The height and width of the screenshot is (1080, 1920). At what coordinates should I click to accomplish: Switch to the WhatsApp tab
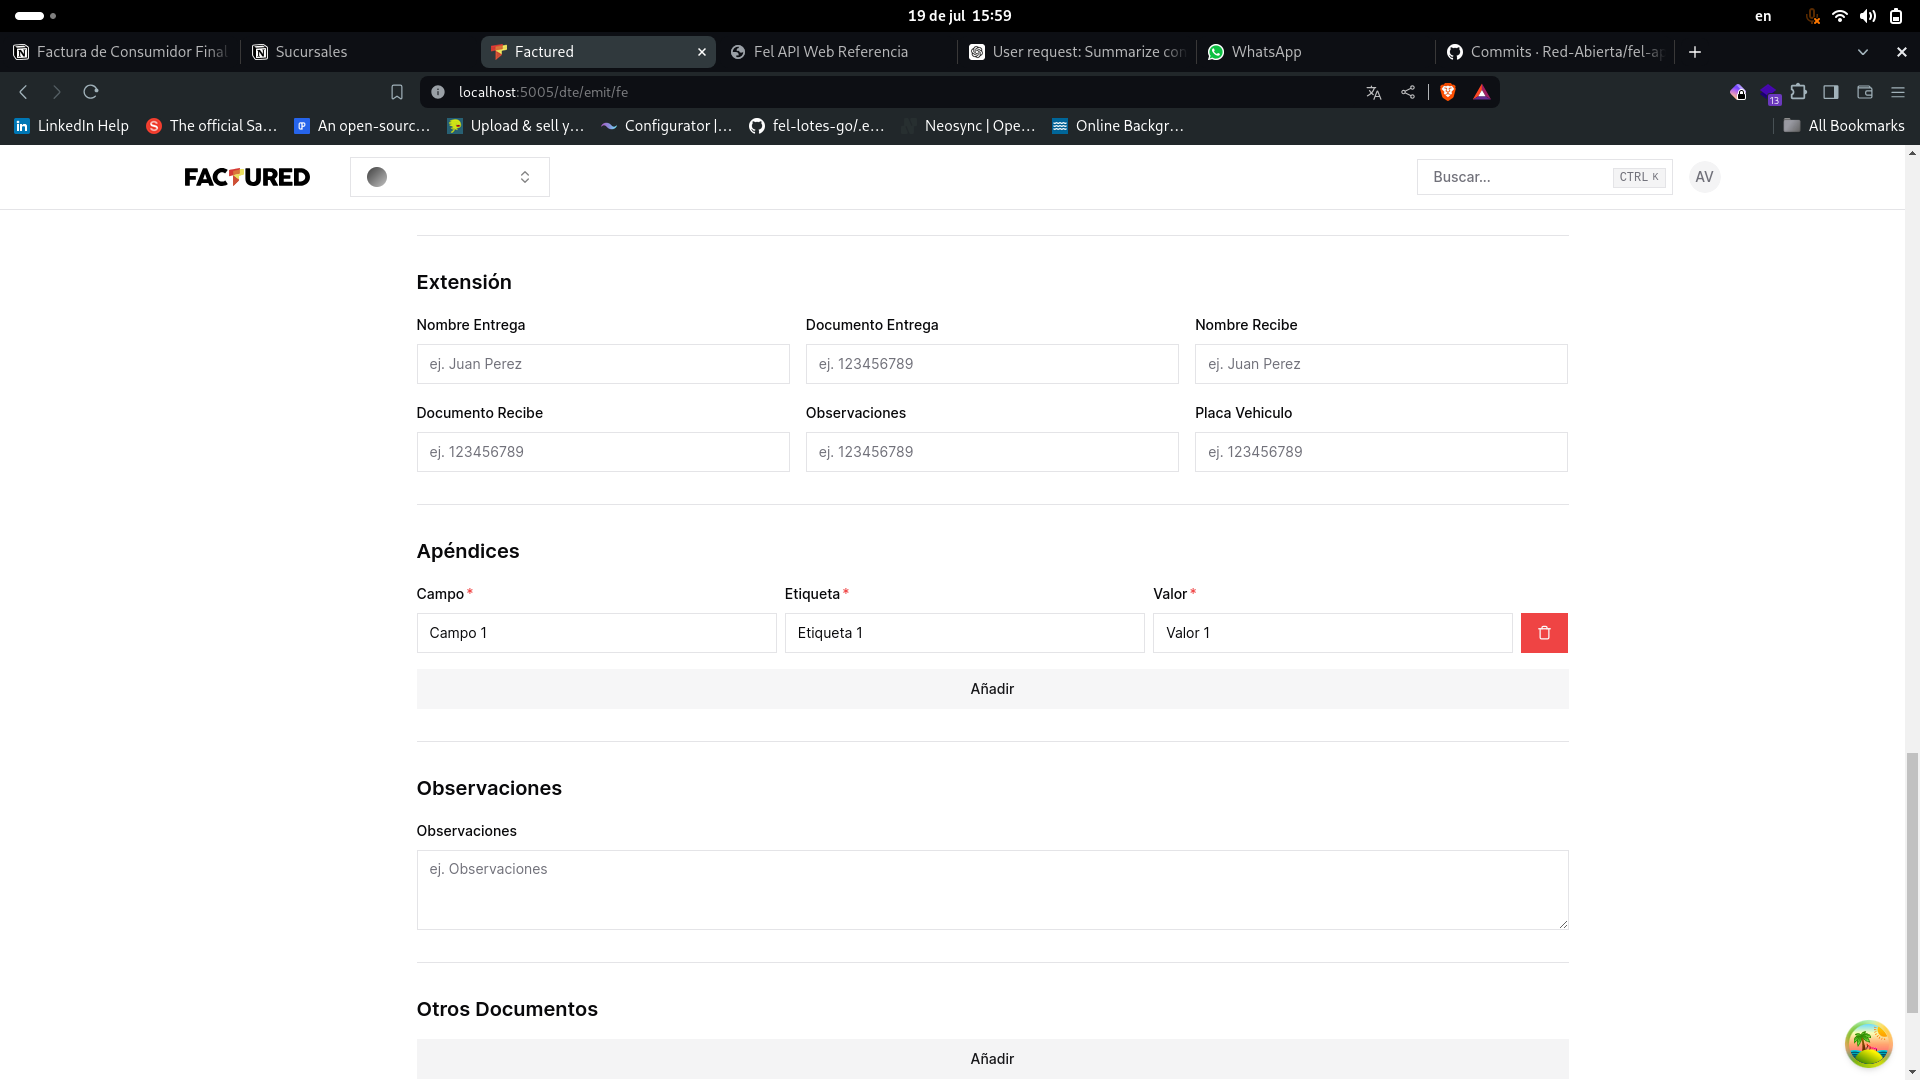tap(1265, 52)
